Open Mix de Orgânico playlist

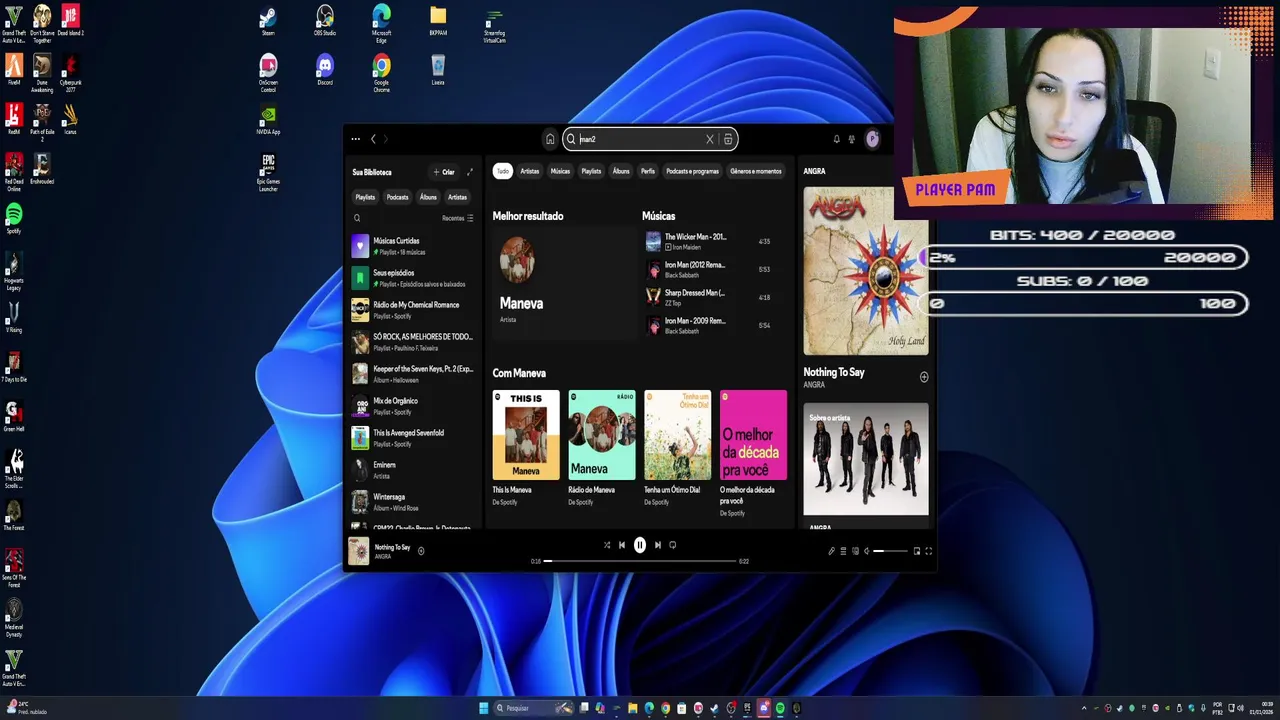pyautogui.click(x=412, y=406)
